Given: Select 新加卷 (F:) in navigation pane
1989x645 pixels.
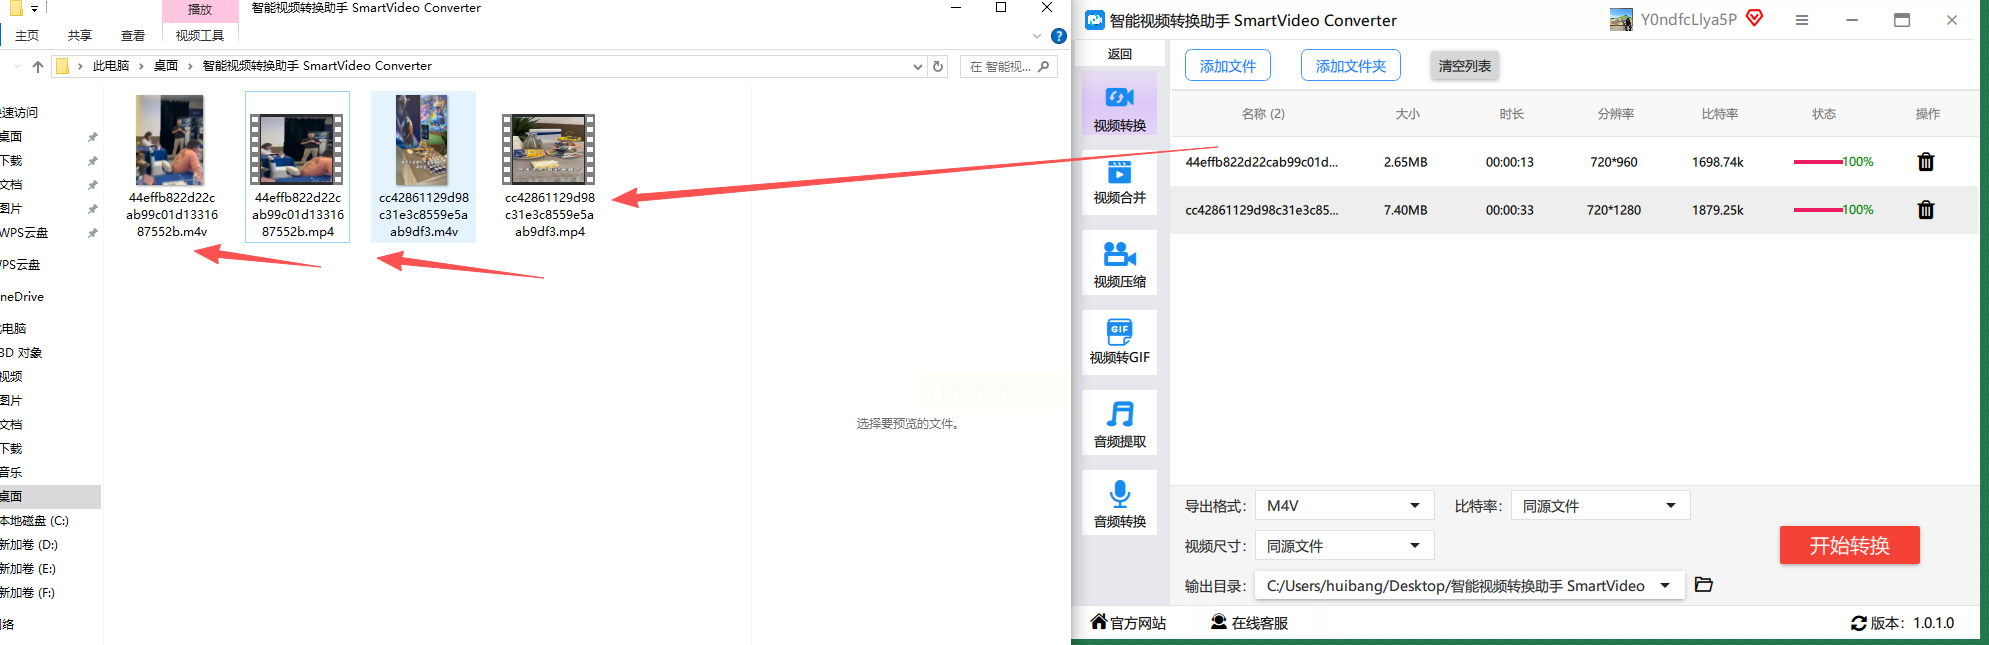Looking at the screenshot, I should (x=28, y=593).
